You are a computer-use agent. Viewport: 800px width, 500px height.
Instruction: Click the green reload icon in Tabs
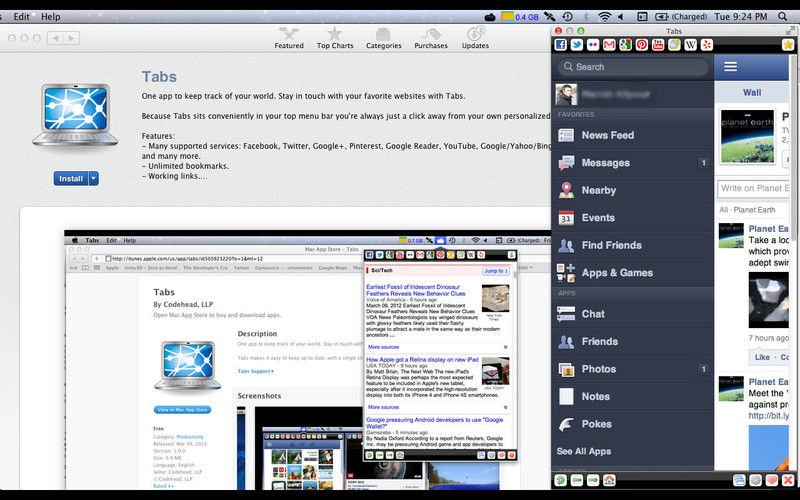[561, 480]
